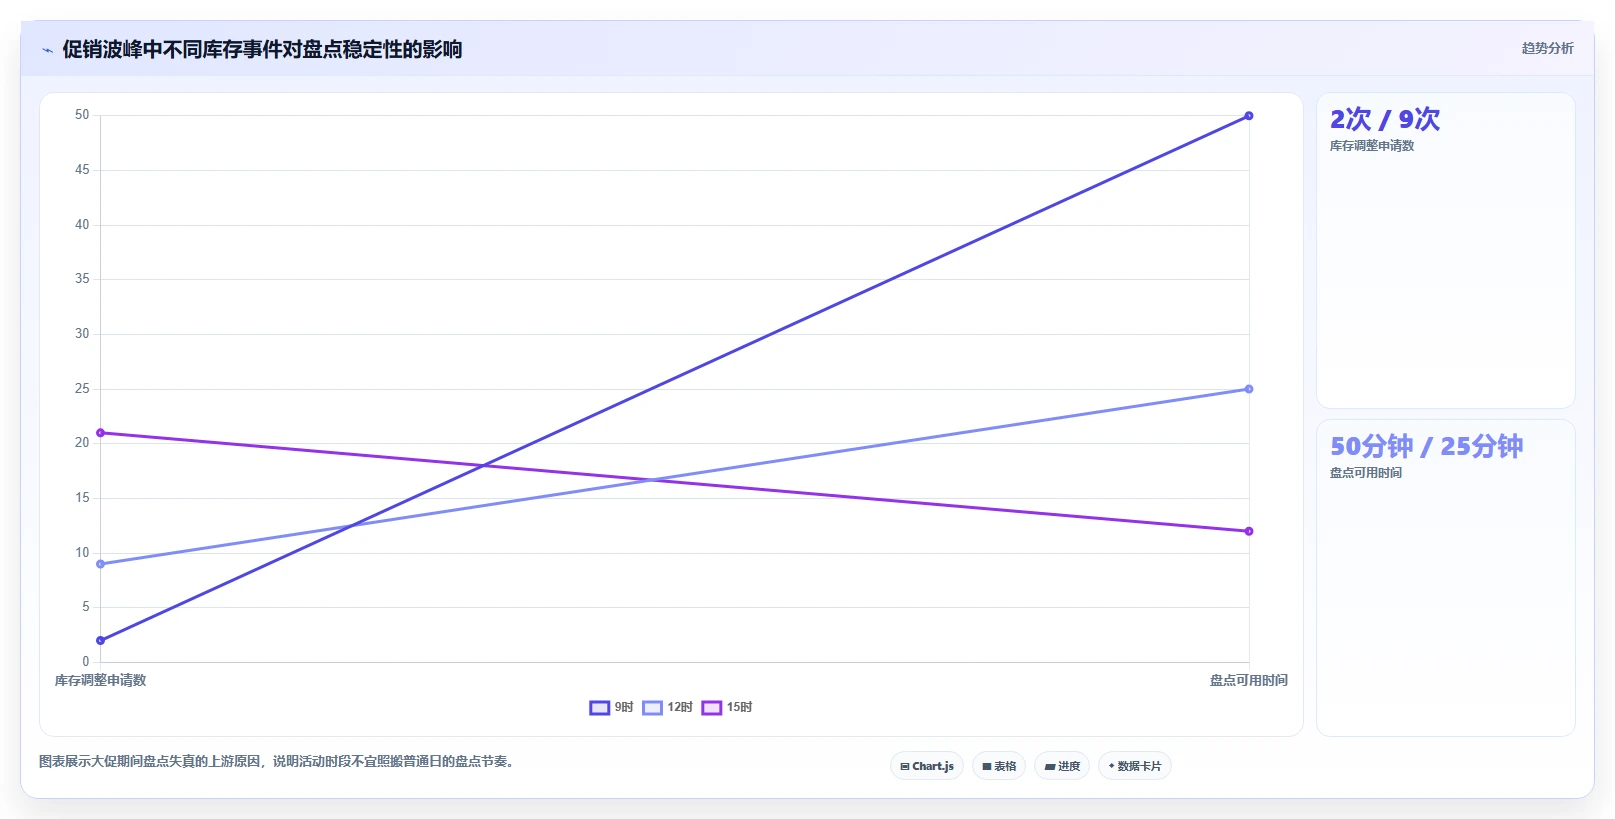Click the 12时 data point at value 9
This screenshot has height=819, width=1615.
point(100,564)
